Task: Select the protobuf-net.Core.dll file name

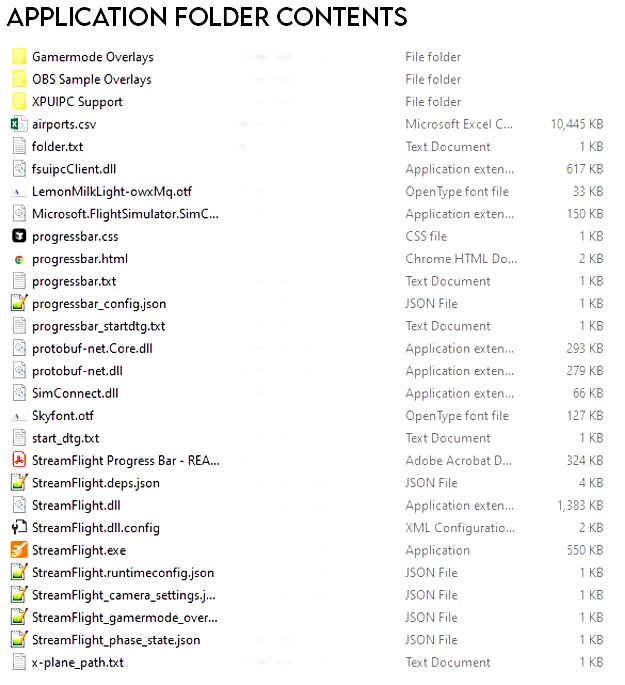Action: tap(92, 349)
